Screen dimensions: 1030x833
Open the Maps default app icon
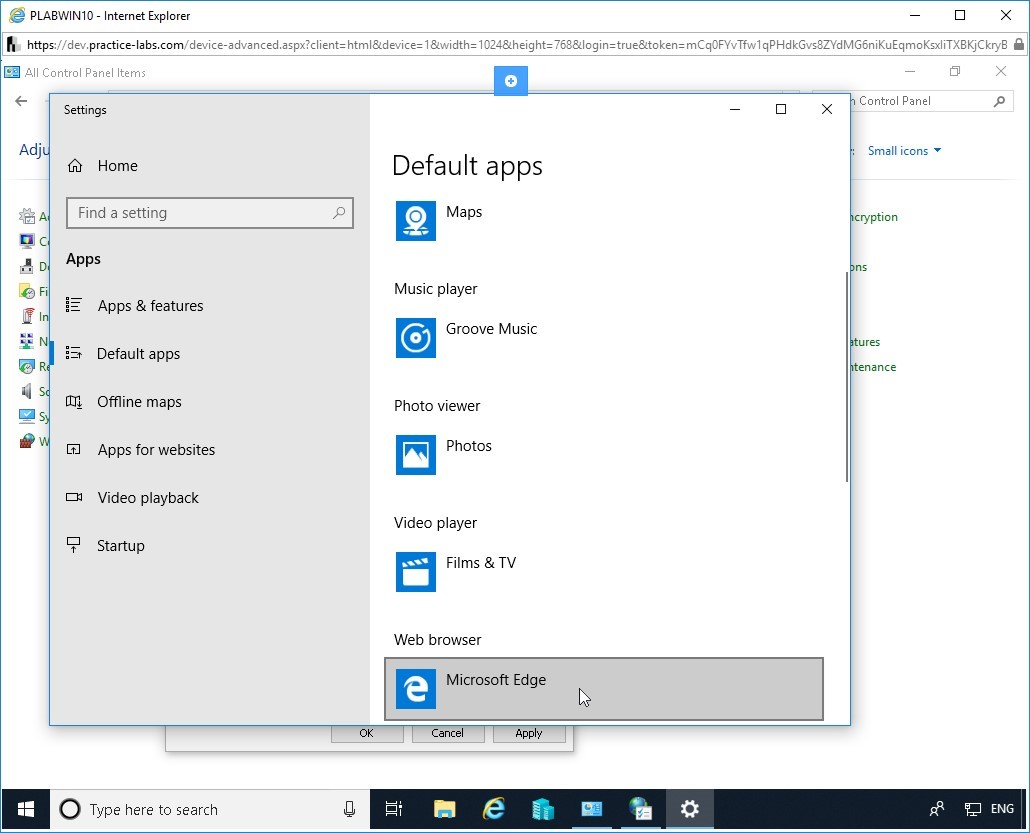[x=415, y=221]
